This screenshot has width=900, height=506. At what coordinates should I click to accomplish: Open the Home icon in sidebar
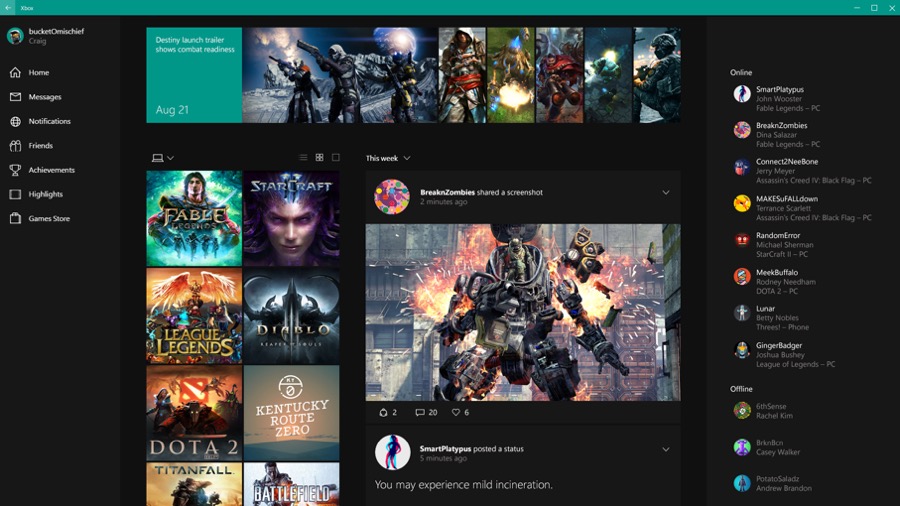pos(15,72)
